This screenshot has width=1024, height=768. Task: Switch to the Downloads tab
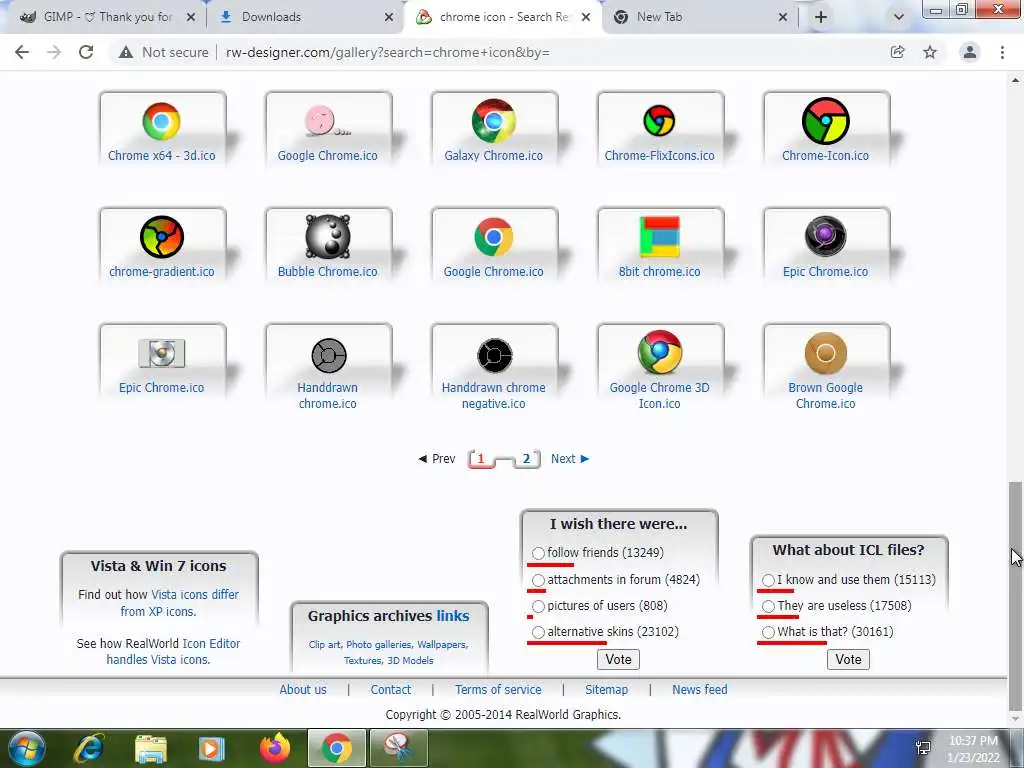point(306,17)
